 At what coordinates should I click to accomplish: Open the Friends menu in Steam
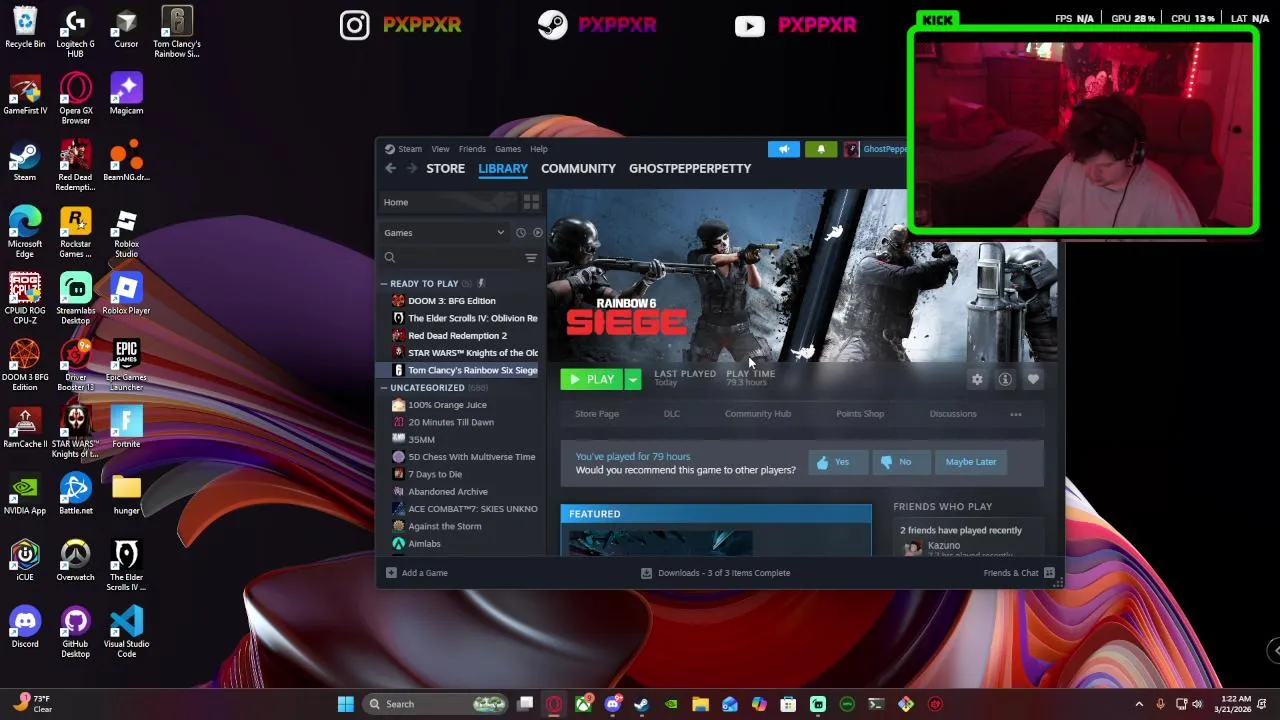point(472,149)
